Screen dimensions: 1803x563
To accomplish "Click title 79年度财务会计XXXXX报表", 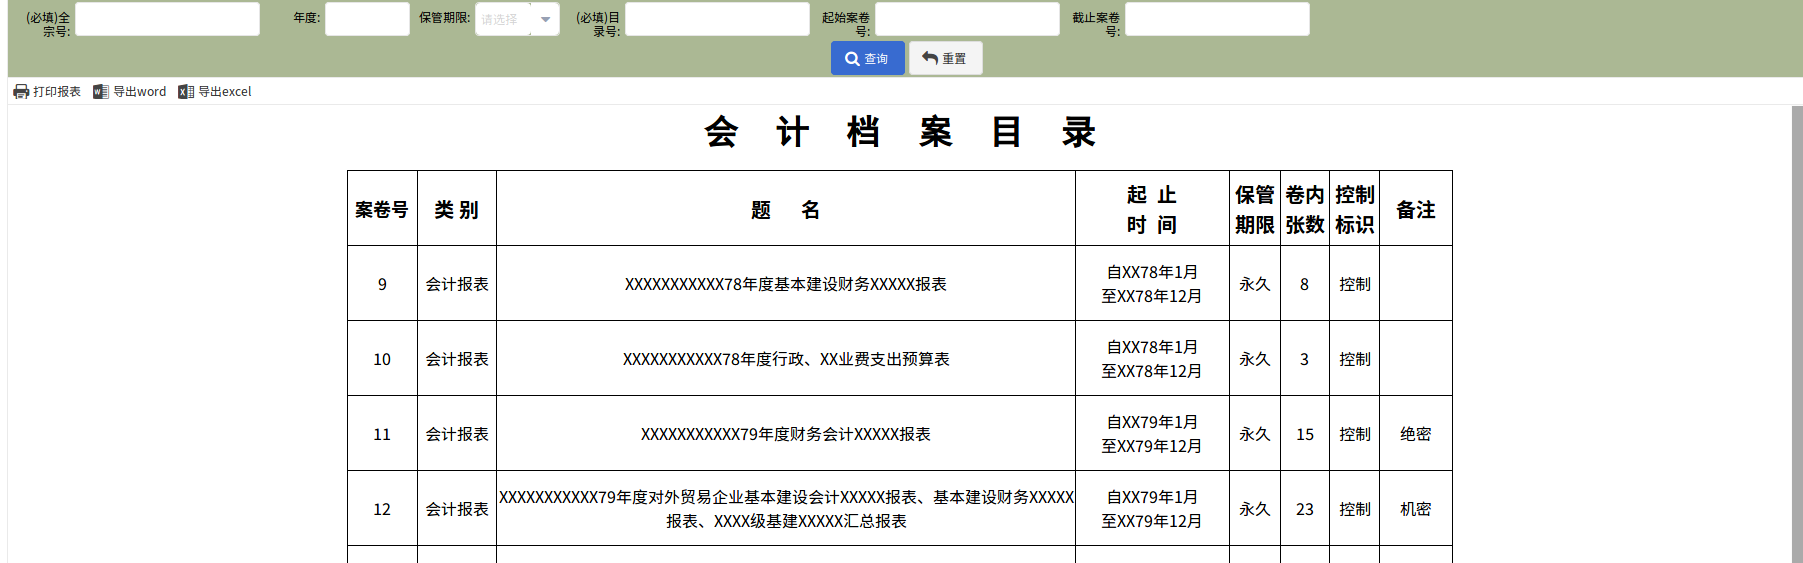I will pos(786,434).
